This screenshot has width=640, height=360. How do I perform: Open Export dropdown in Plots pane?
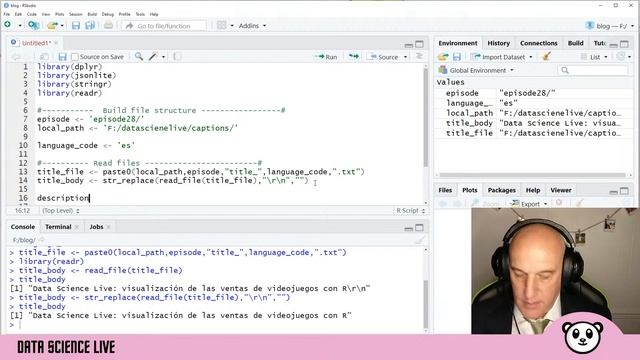coord(529,204)
